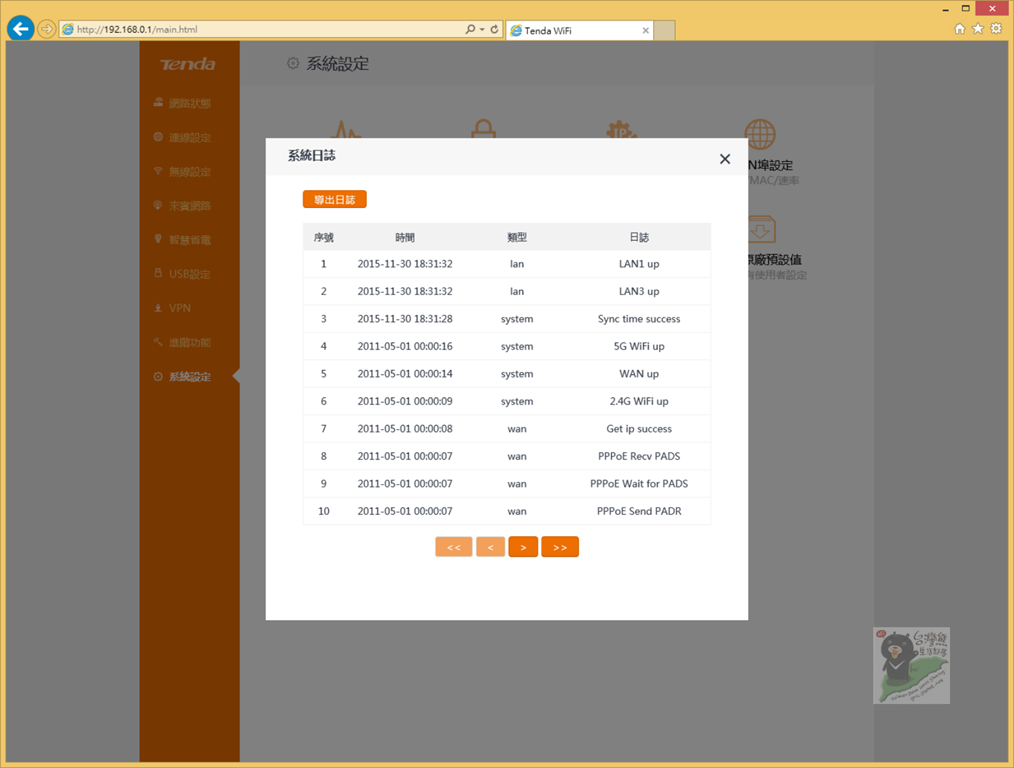Image resolution: width=1014 pixels, height=768 pixels.
Task: Close the Tenda WiFi tab
Action: click(645, 30)
